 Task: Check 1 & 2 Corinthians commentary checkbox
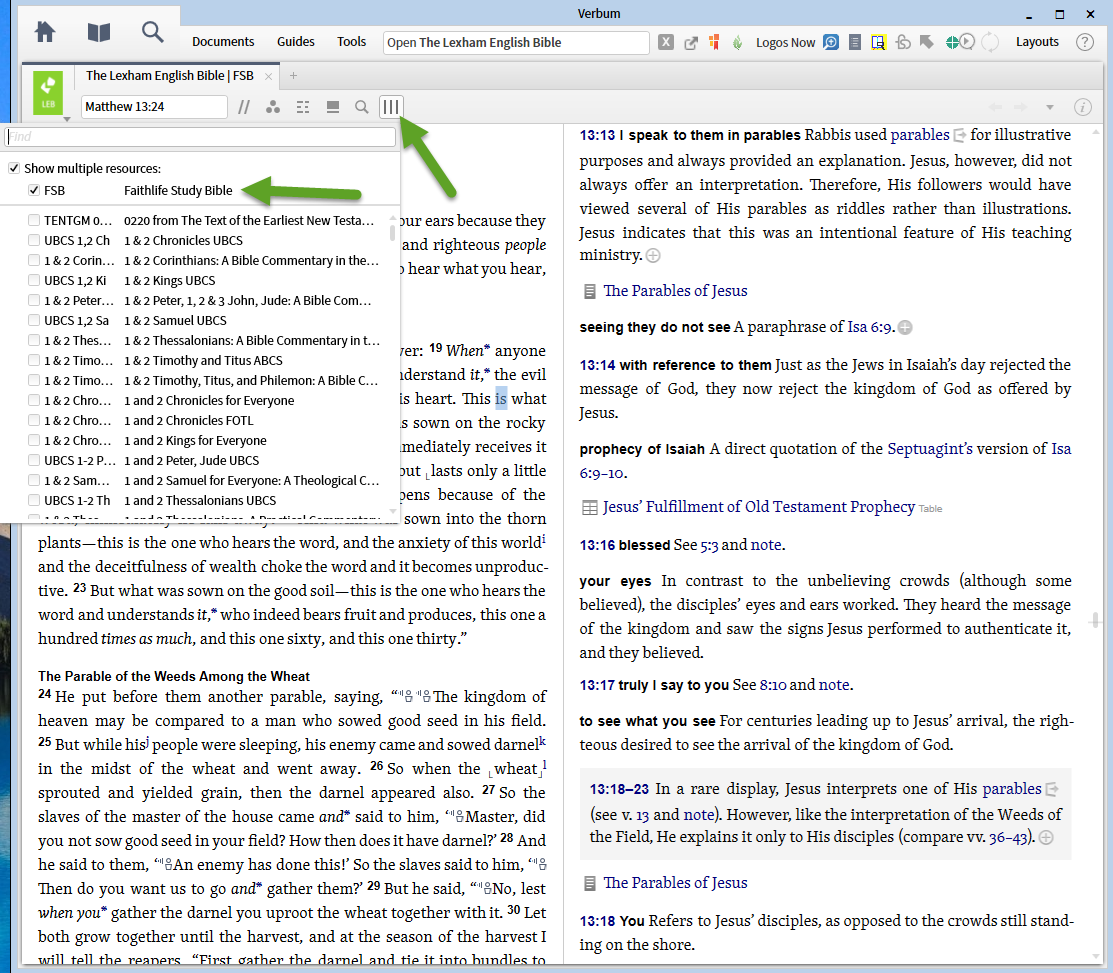pyautogui.click(x=33, y=260)
